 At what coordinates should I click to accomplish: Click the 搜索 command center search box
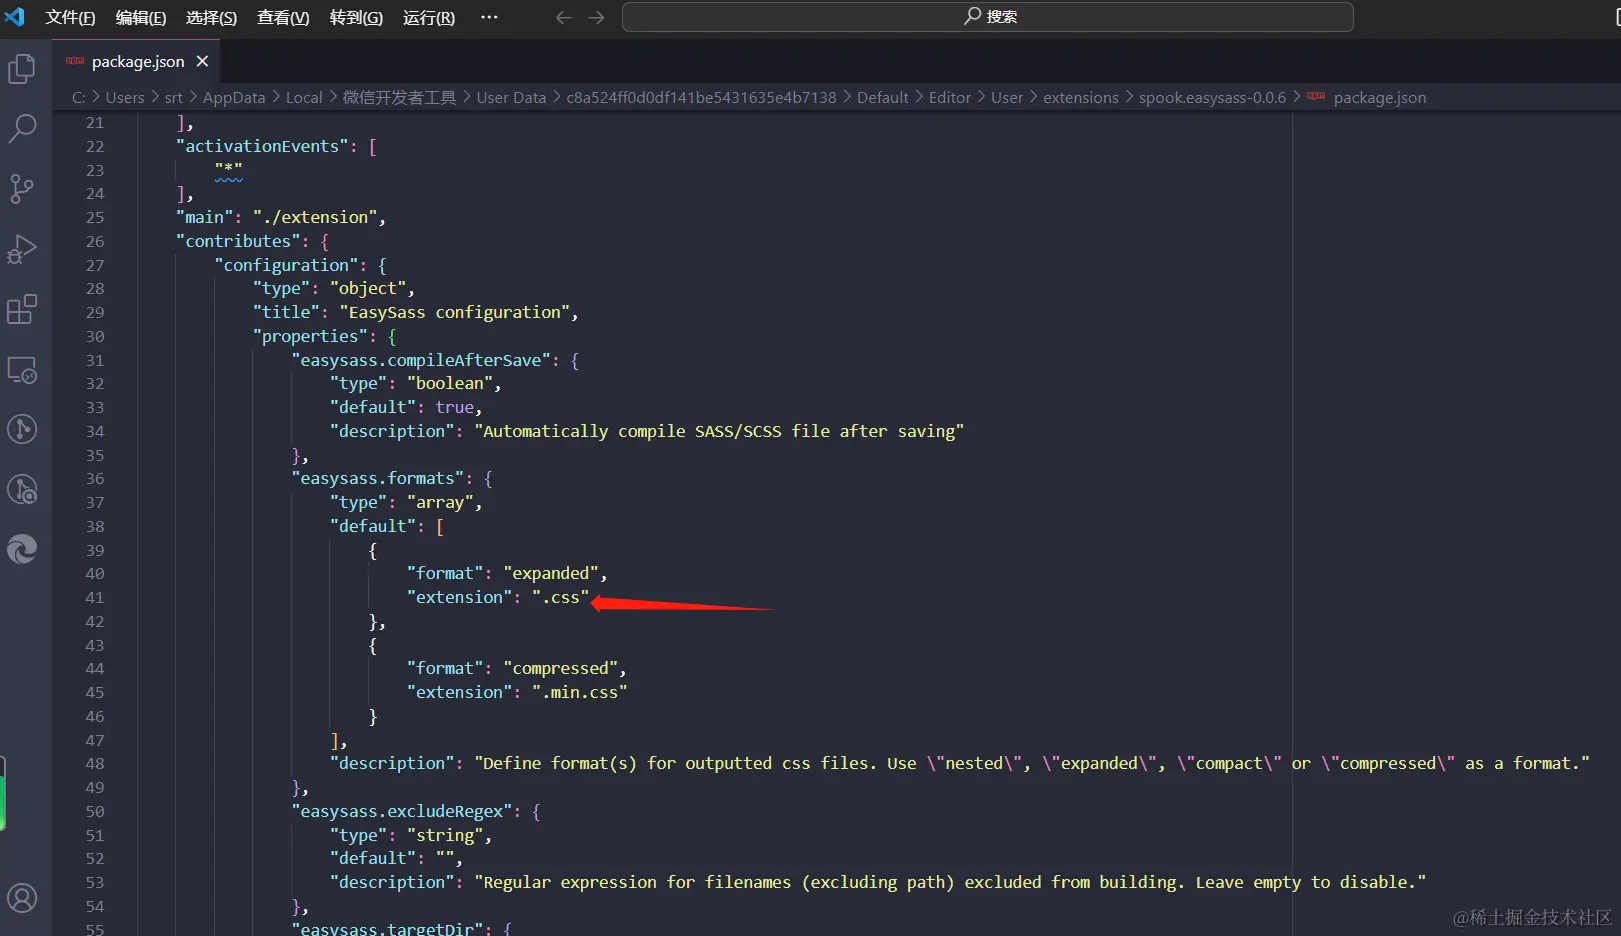[x=988, y=17]
